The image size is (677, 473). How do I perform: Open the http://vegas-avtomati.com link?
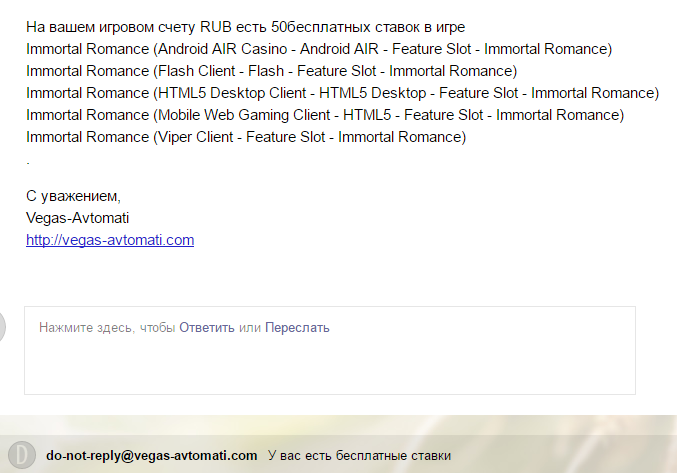point(110,240)
